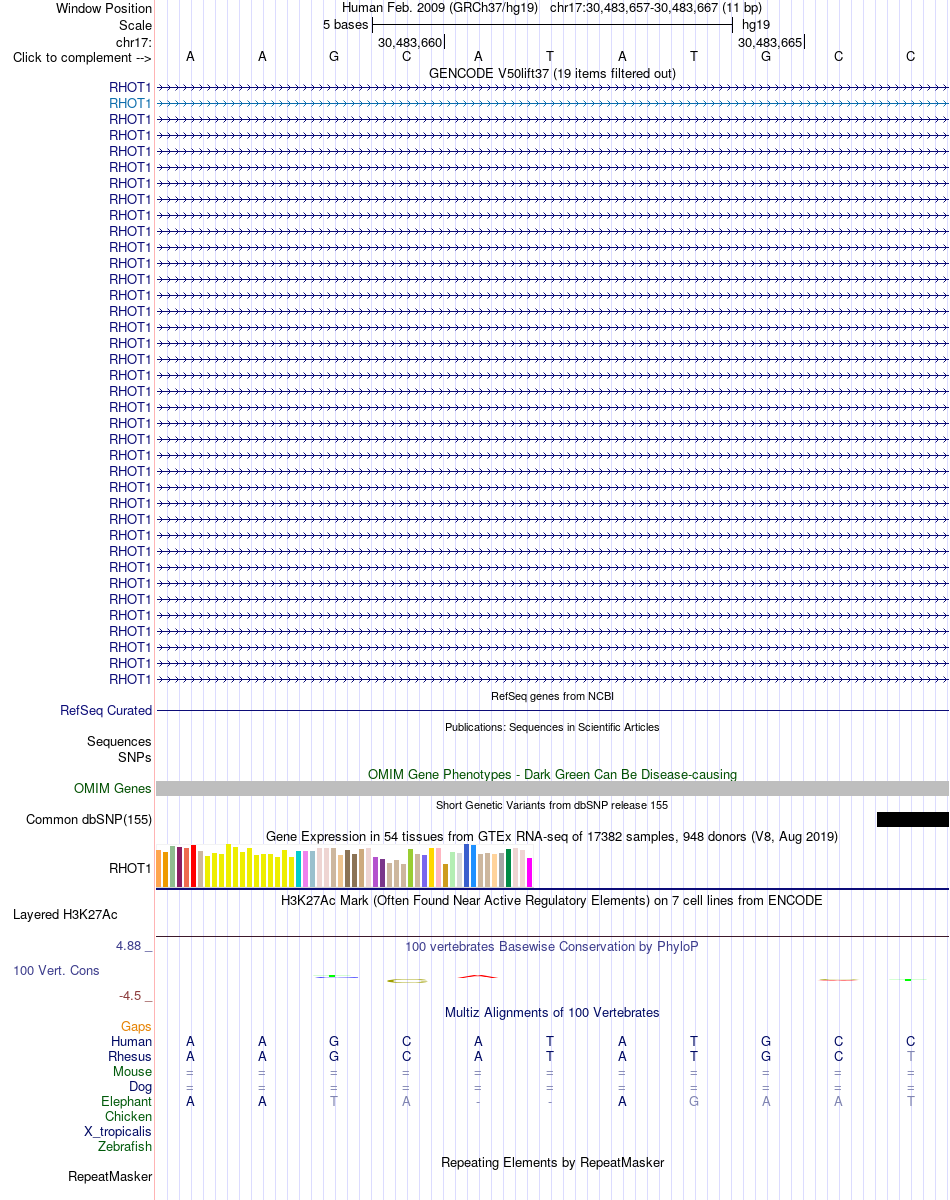Open the Multiz Alignments of 100 Vertebrates title
This screenshot has height=1200, width=950.
tap(552, 1012)
